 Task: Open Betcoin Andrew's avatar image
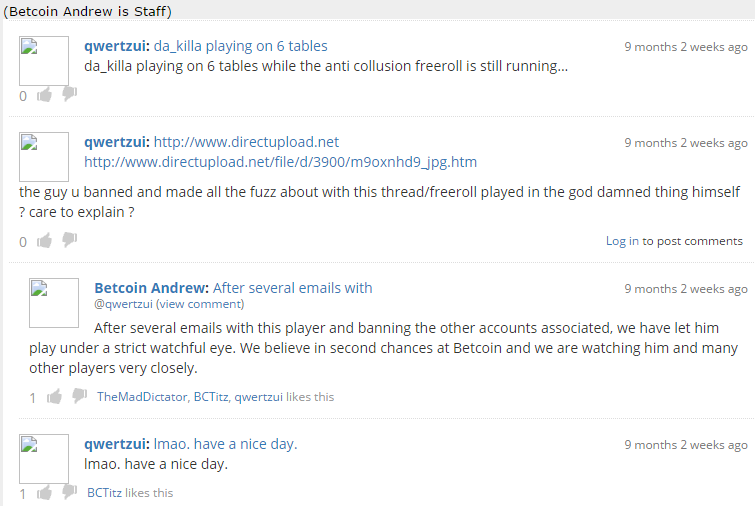coord(54,303)
